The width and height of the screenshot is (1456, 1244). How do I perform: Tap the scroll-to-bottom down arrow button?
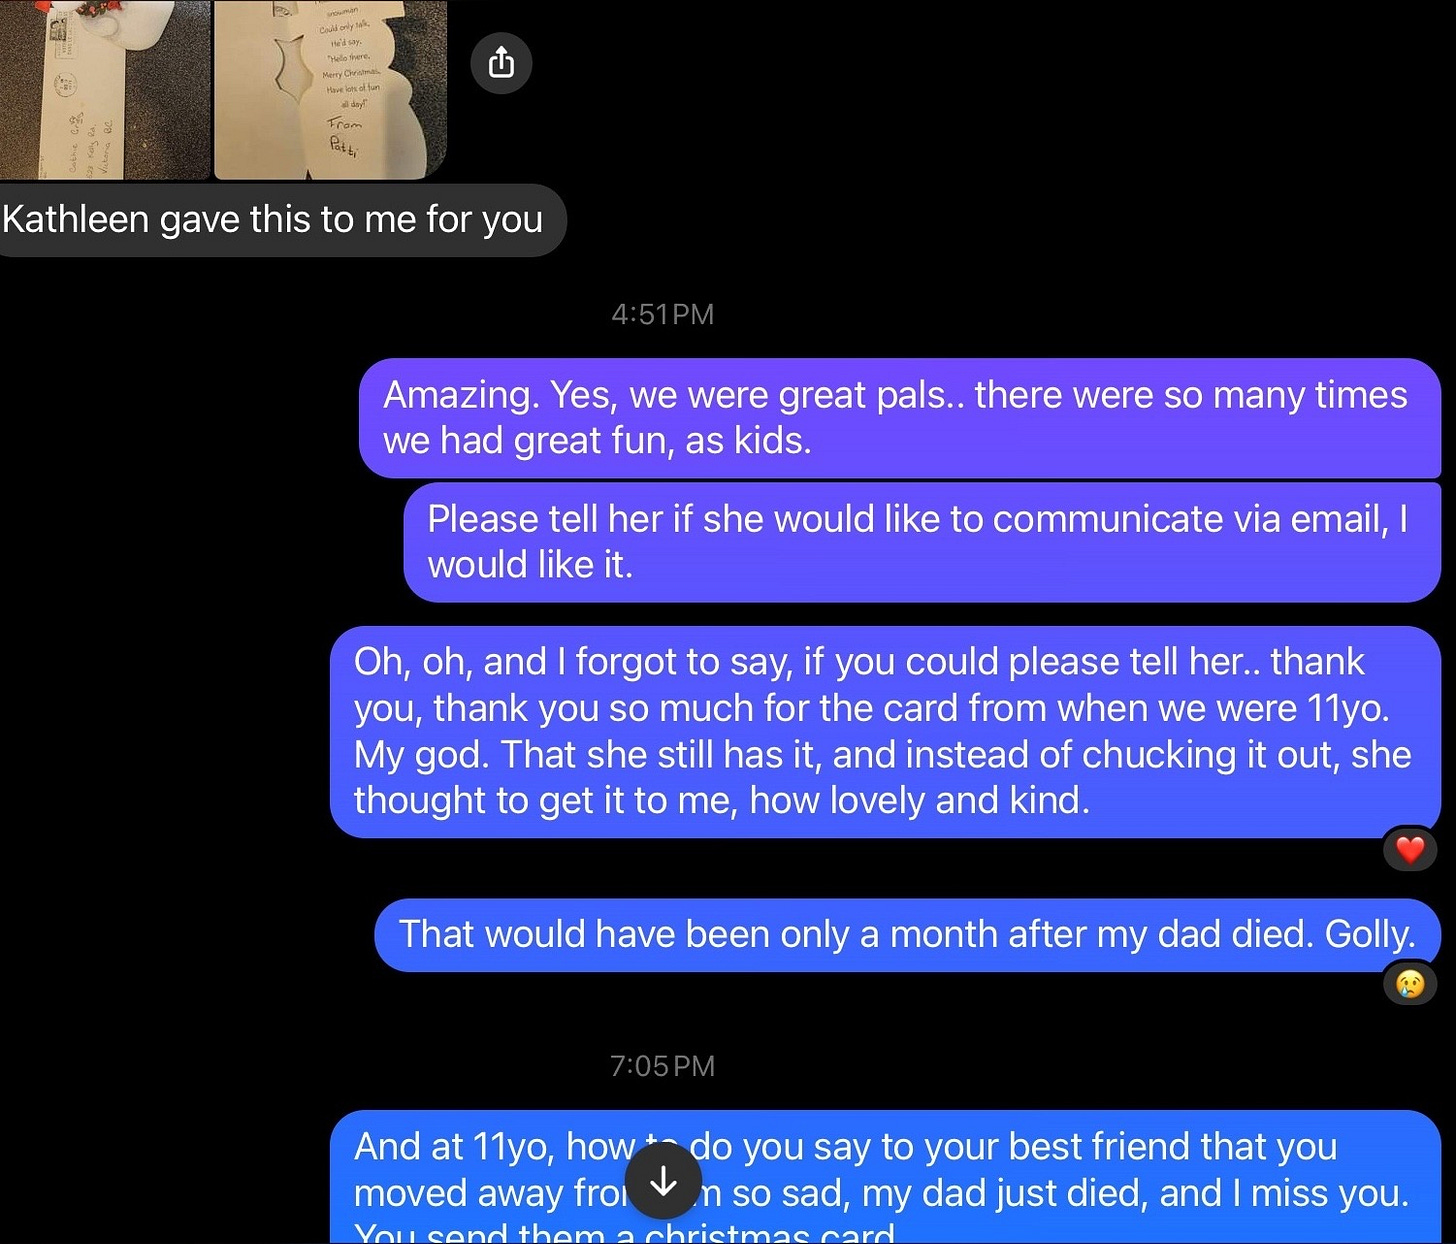tap(664, 1181)
